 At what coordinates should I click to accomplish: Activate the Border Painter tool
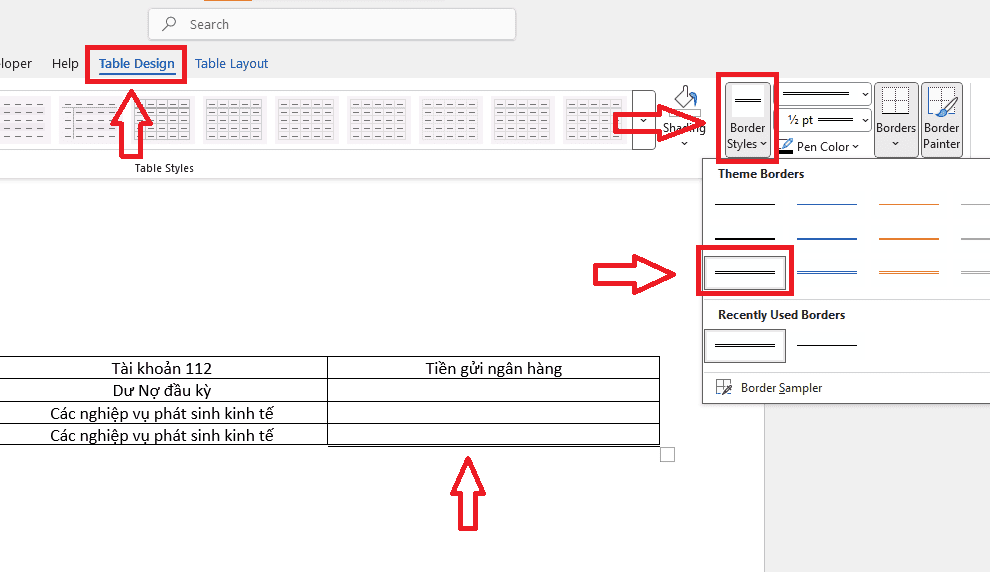tap(941, 119)
